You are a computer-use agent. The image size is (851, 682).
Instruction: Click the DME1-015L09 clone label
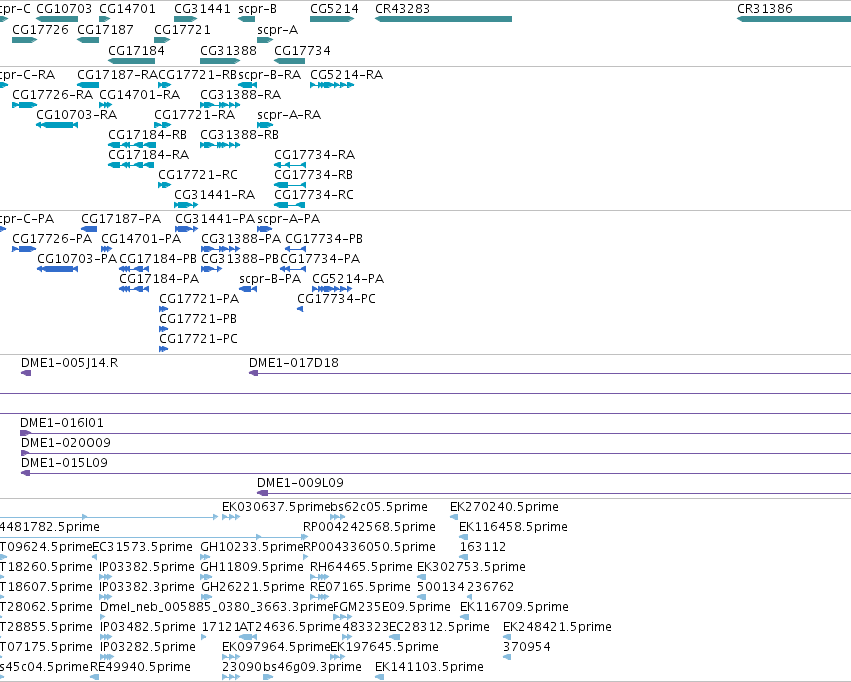(64, 463)
